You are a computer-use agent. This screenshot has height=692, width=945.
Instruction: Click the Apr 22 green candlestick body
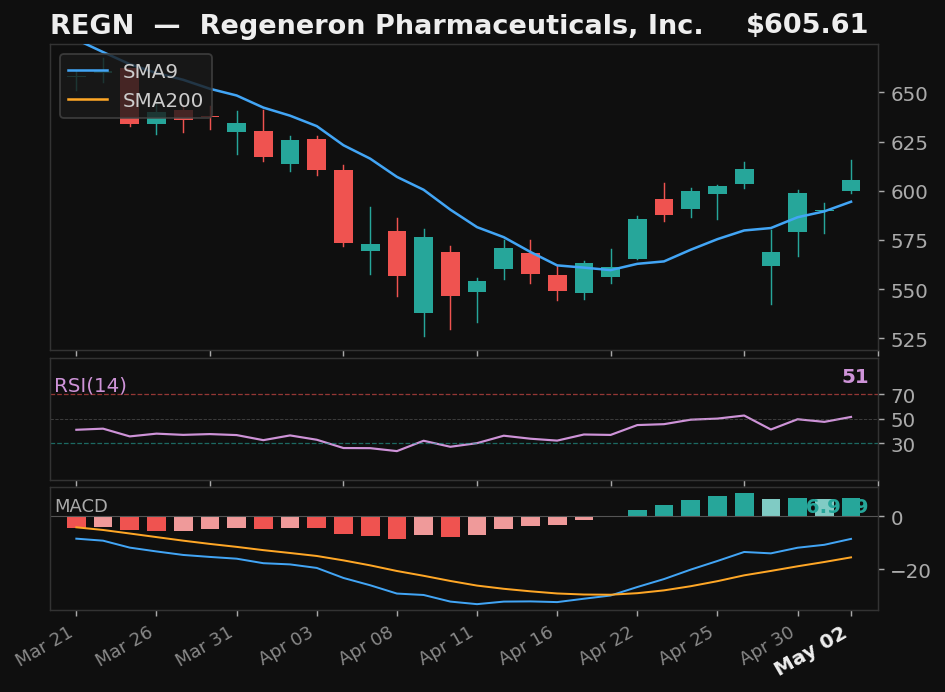pyautogui.click(x=638, y=239)
